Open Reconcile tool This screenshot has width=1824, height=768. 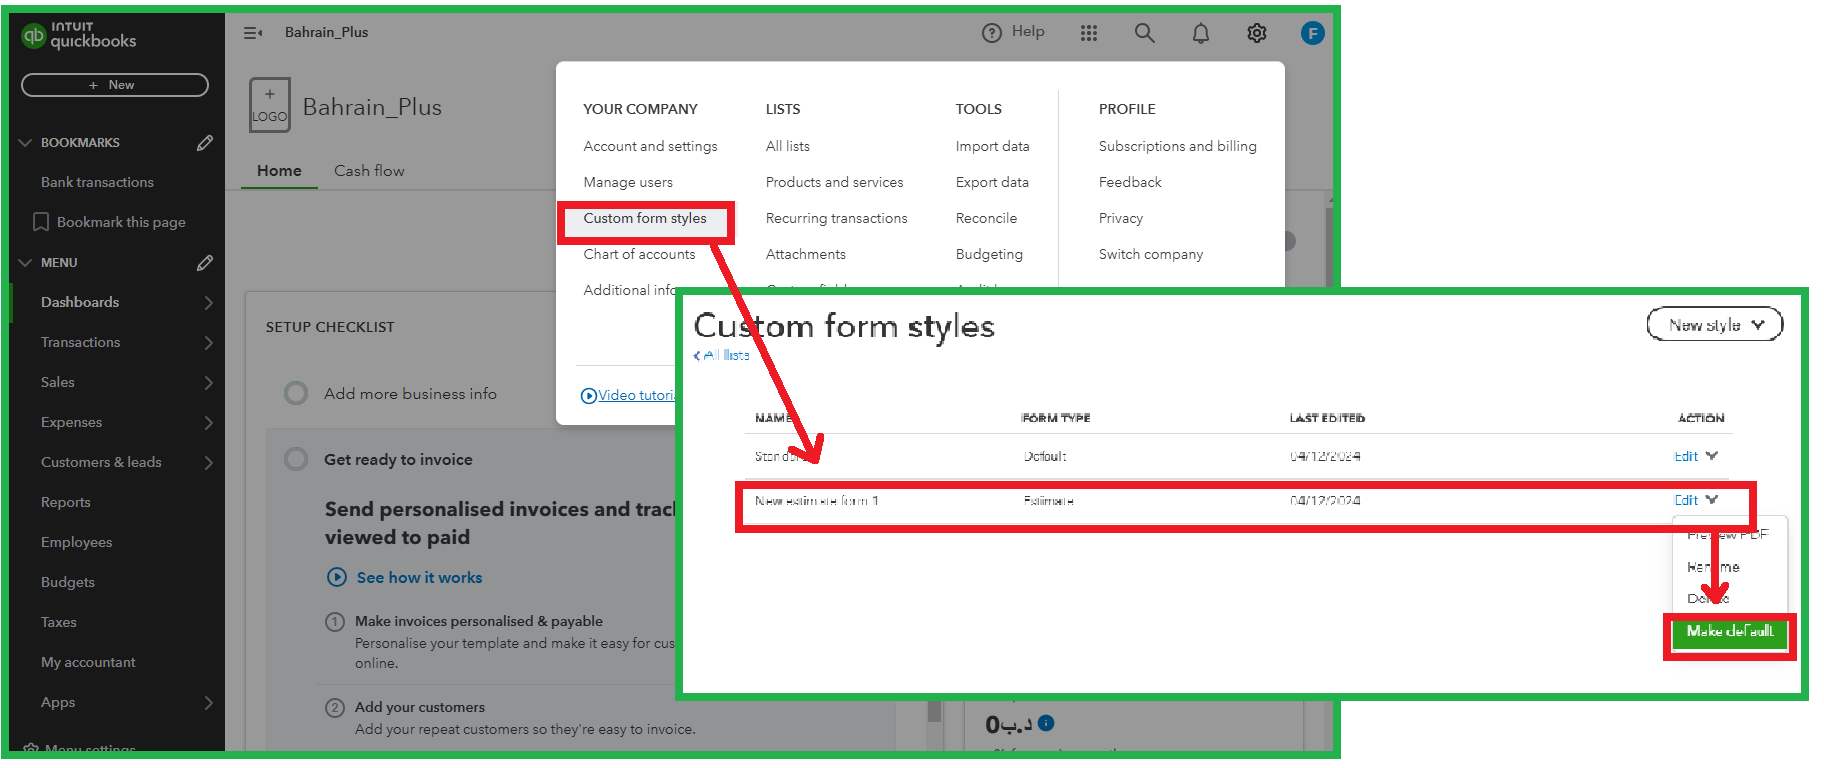(x=986, y=218)
